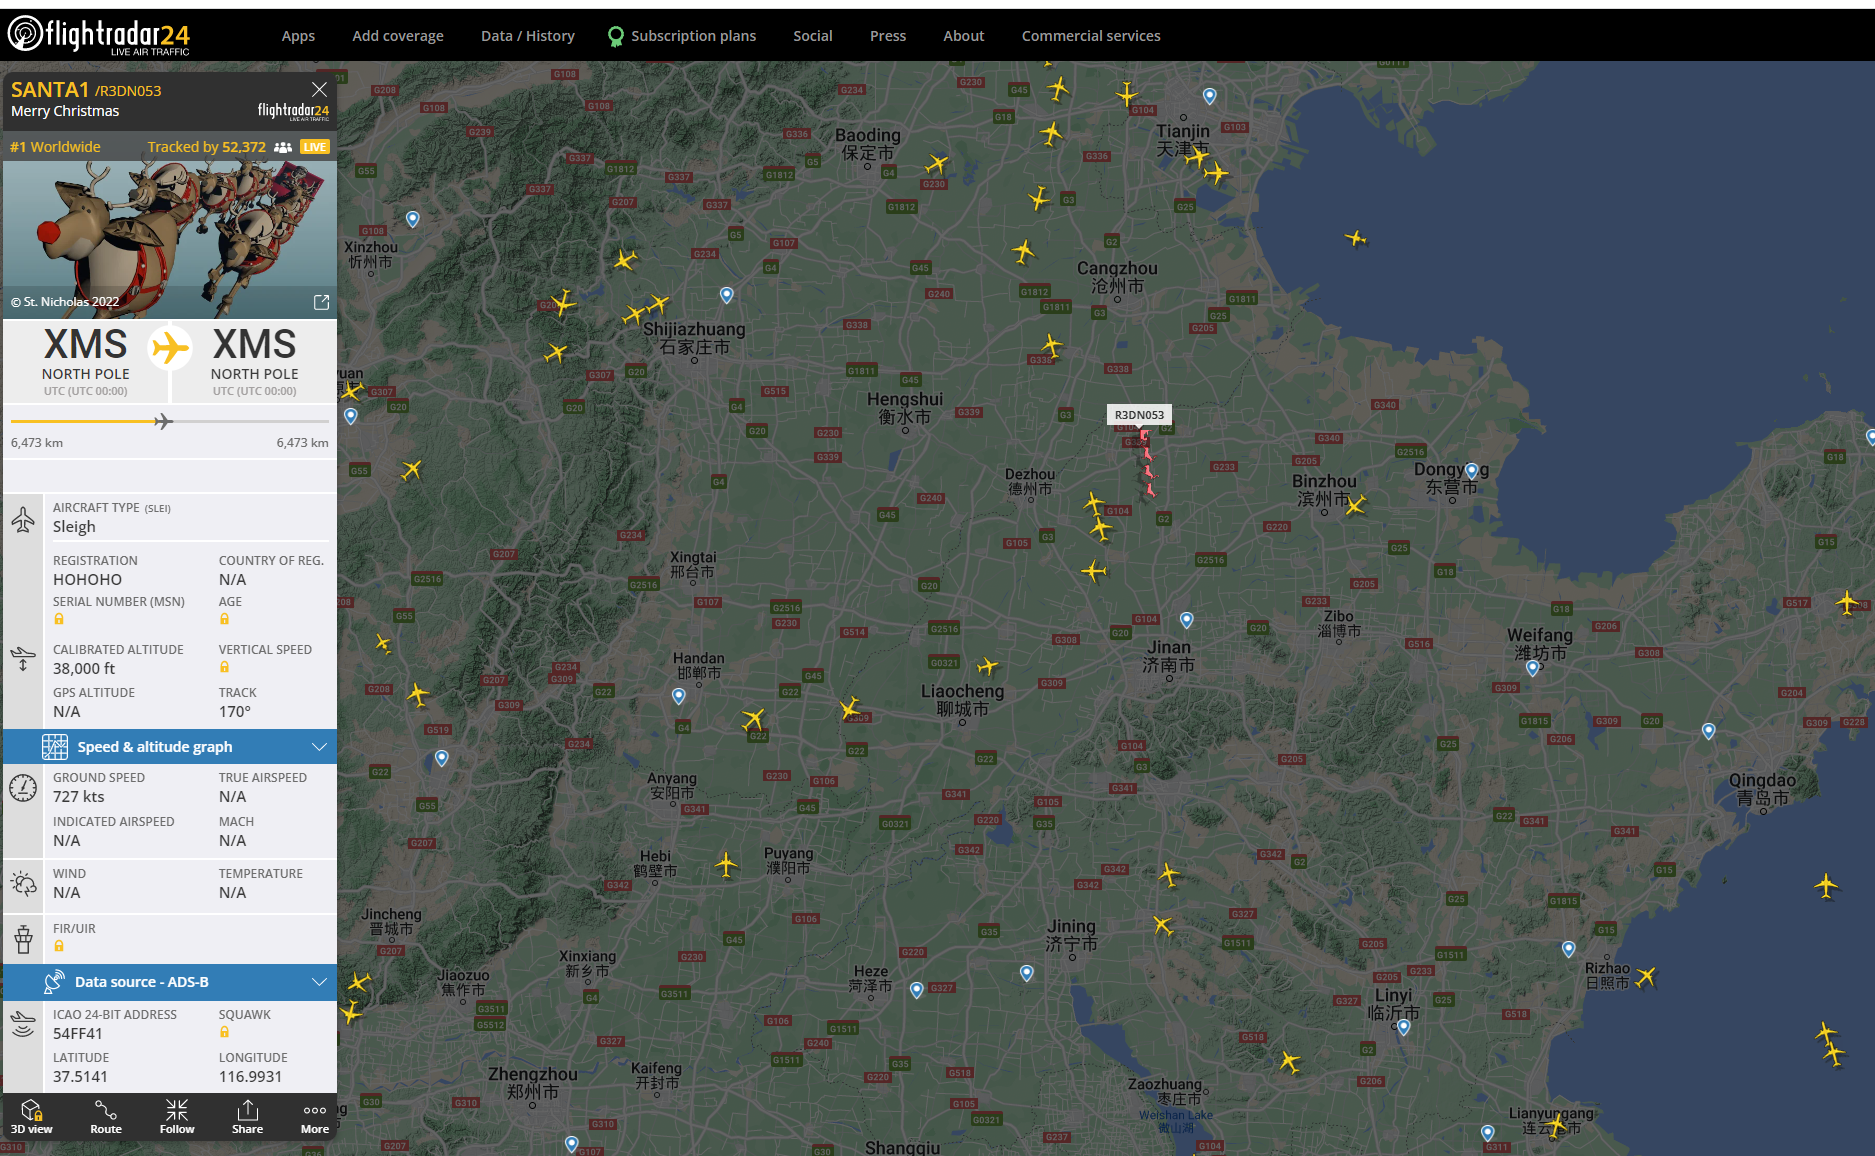This screenshot has height=1156, width=1875.
Task: Click the 52,372 tracked viewers icon
Action: coord(283,147)
